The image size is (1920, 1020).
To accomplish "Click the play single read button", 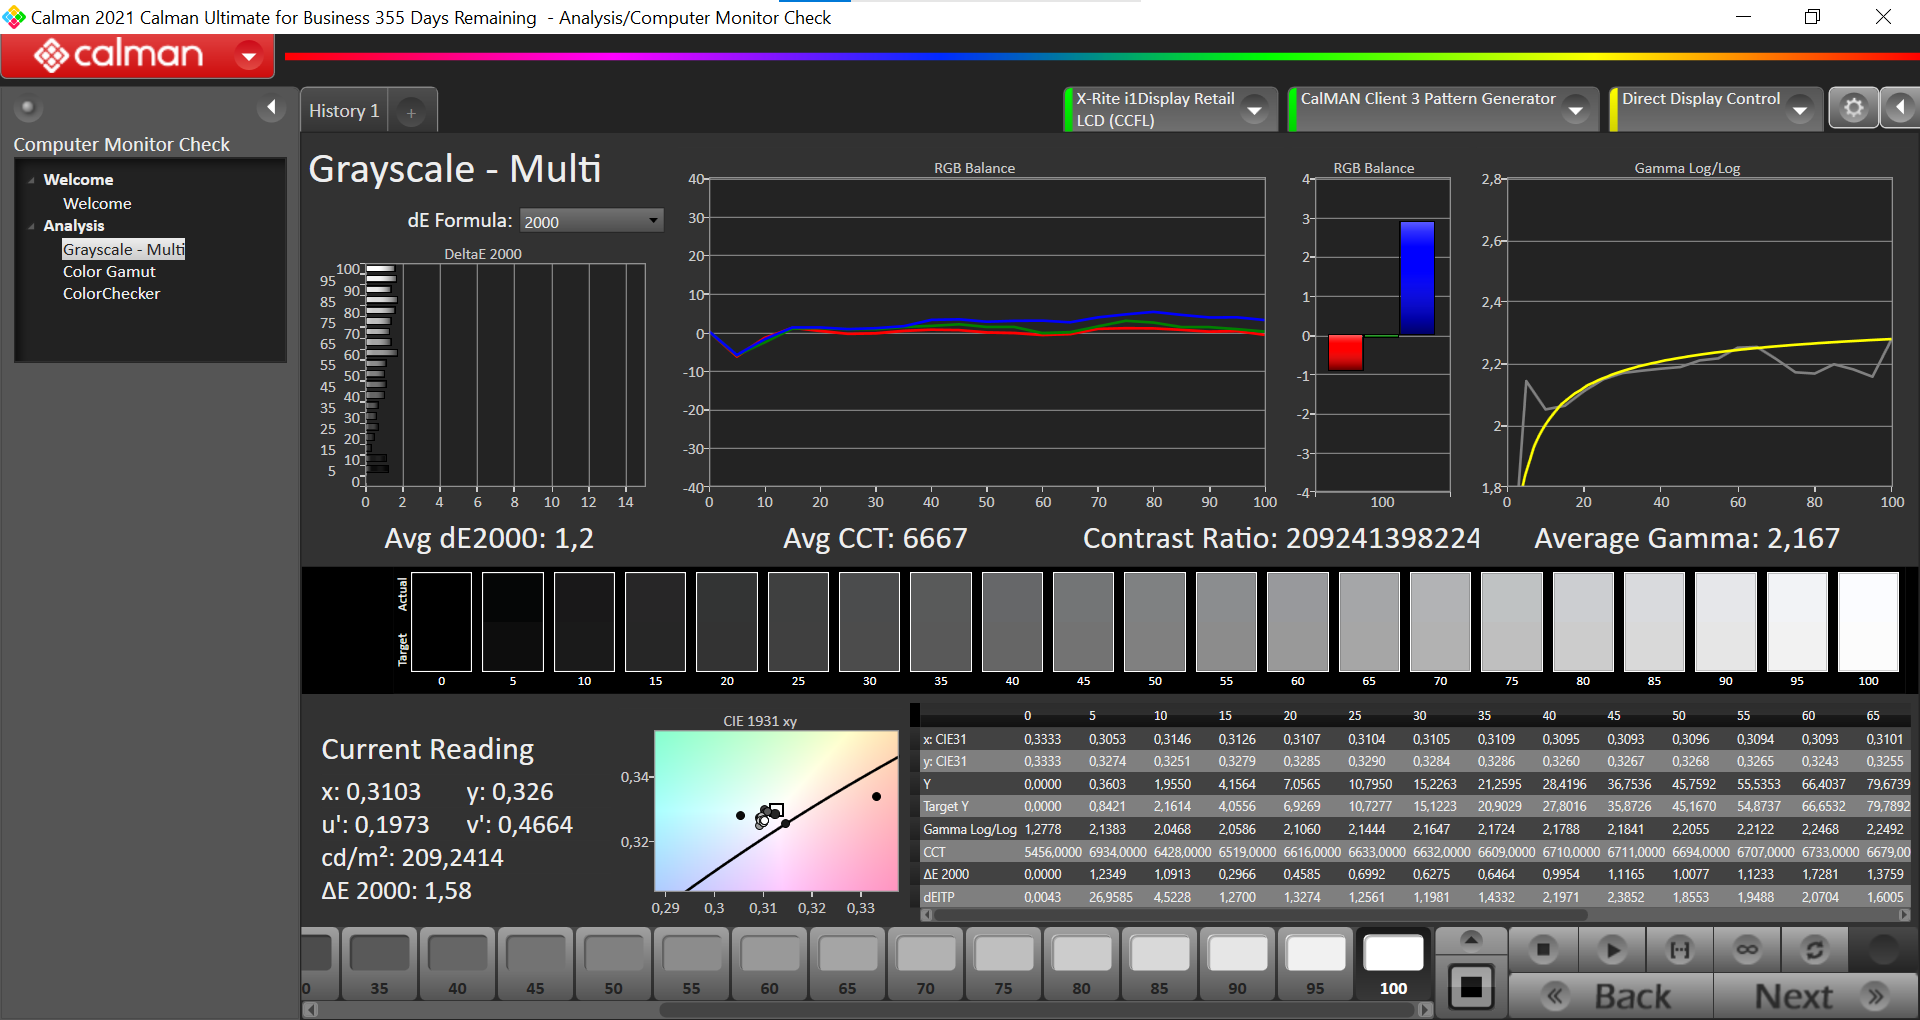I will (x=1611, y=949).
